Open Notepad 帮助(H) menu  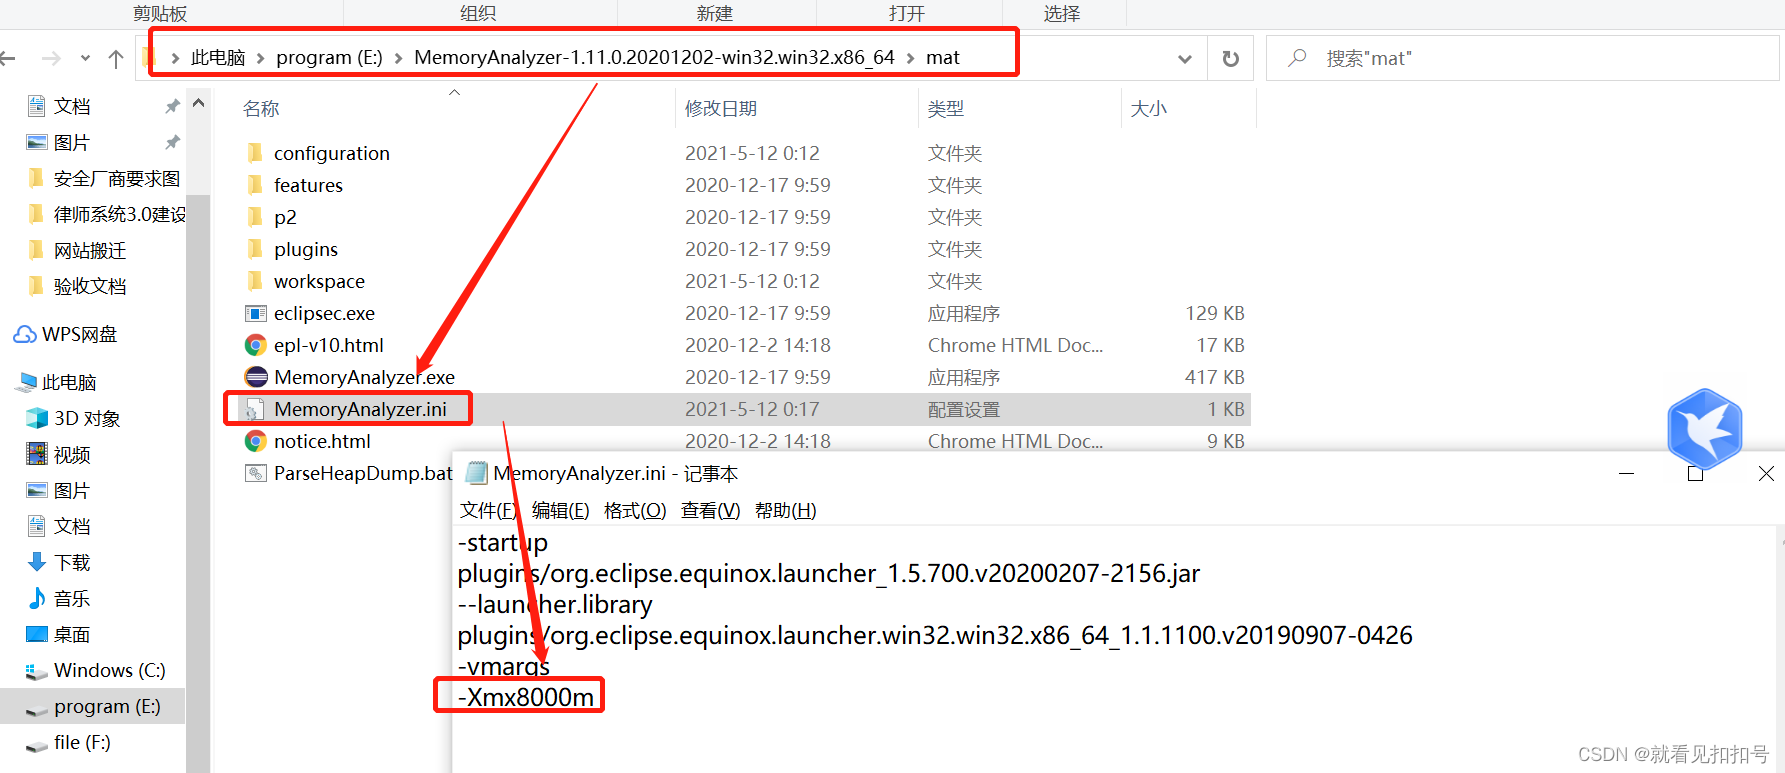click(786, 511)
